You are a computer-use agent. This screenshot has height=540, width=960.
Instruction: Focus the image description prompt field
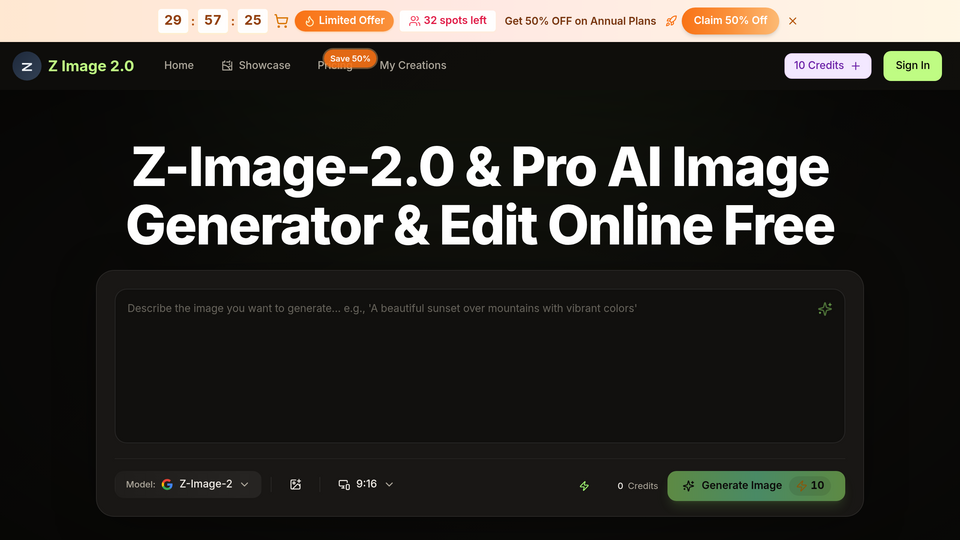pyautogui.click(x=480, y=366)
